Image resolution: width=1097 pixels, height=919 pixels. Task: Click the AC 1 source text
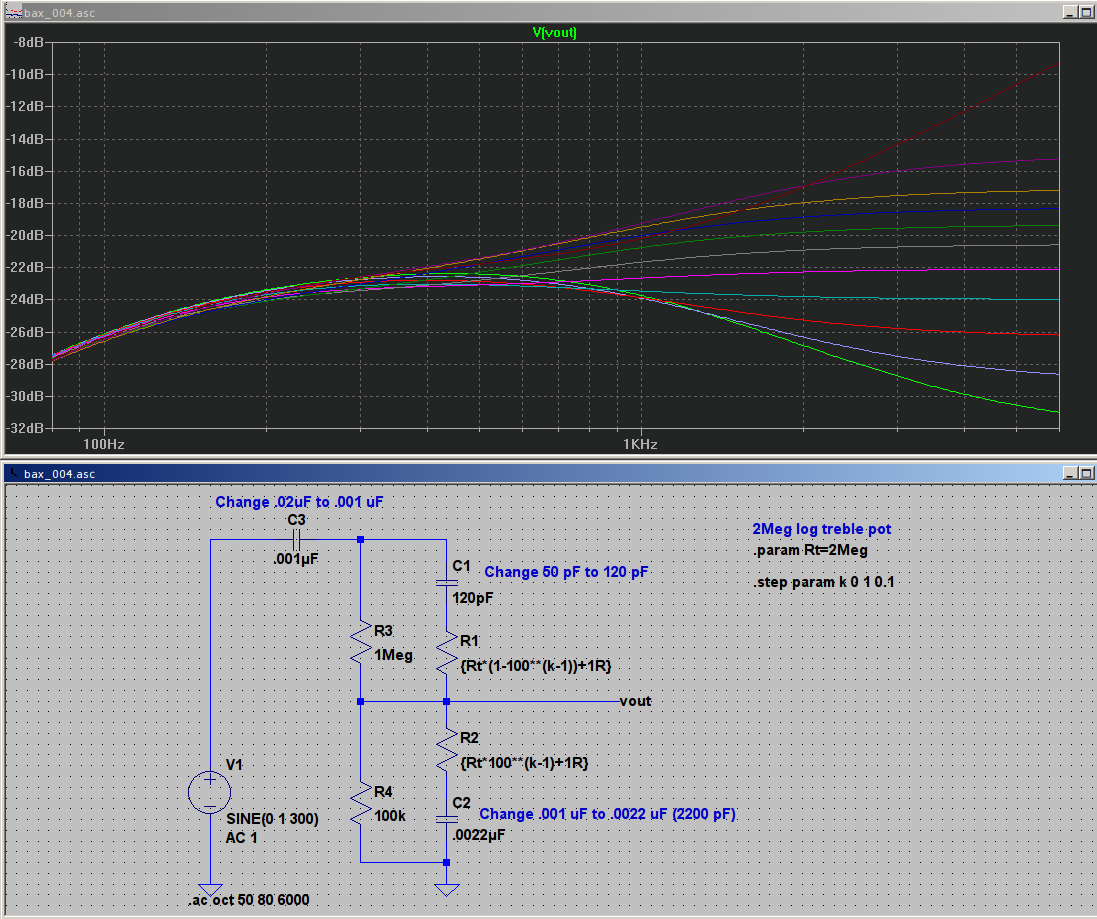[x=241, y=838]
